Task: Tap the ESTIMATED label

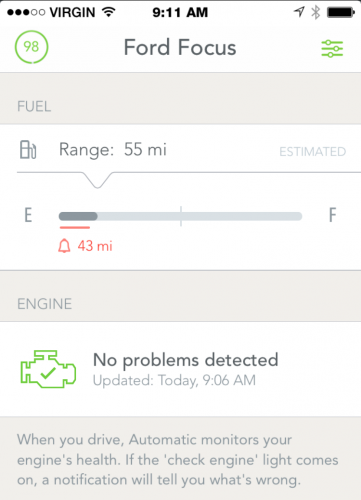Action: 313,152
